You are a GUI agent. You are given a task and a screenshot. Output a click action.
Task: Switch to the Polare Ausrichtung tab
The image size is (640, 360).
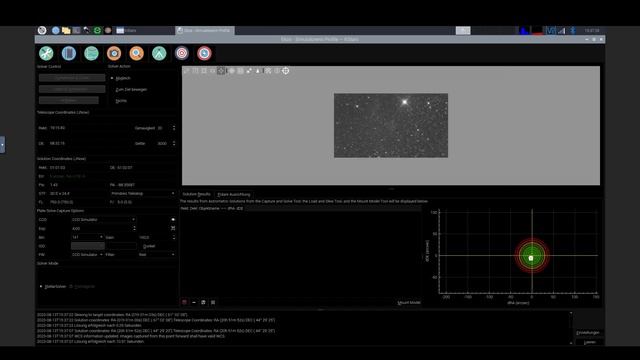pyautogui.click(x=234, y=194)
